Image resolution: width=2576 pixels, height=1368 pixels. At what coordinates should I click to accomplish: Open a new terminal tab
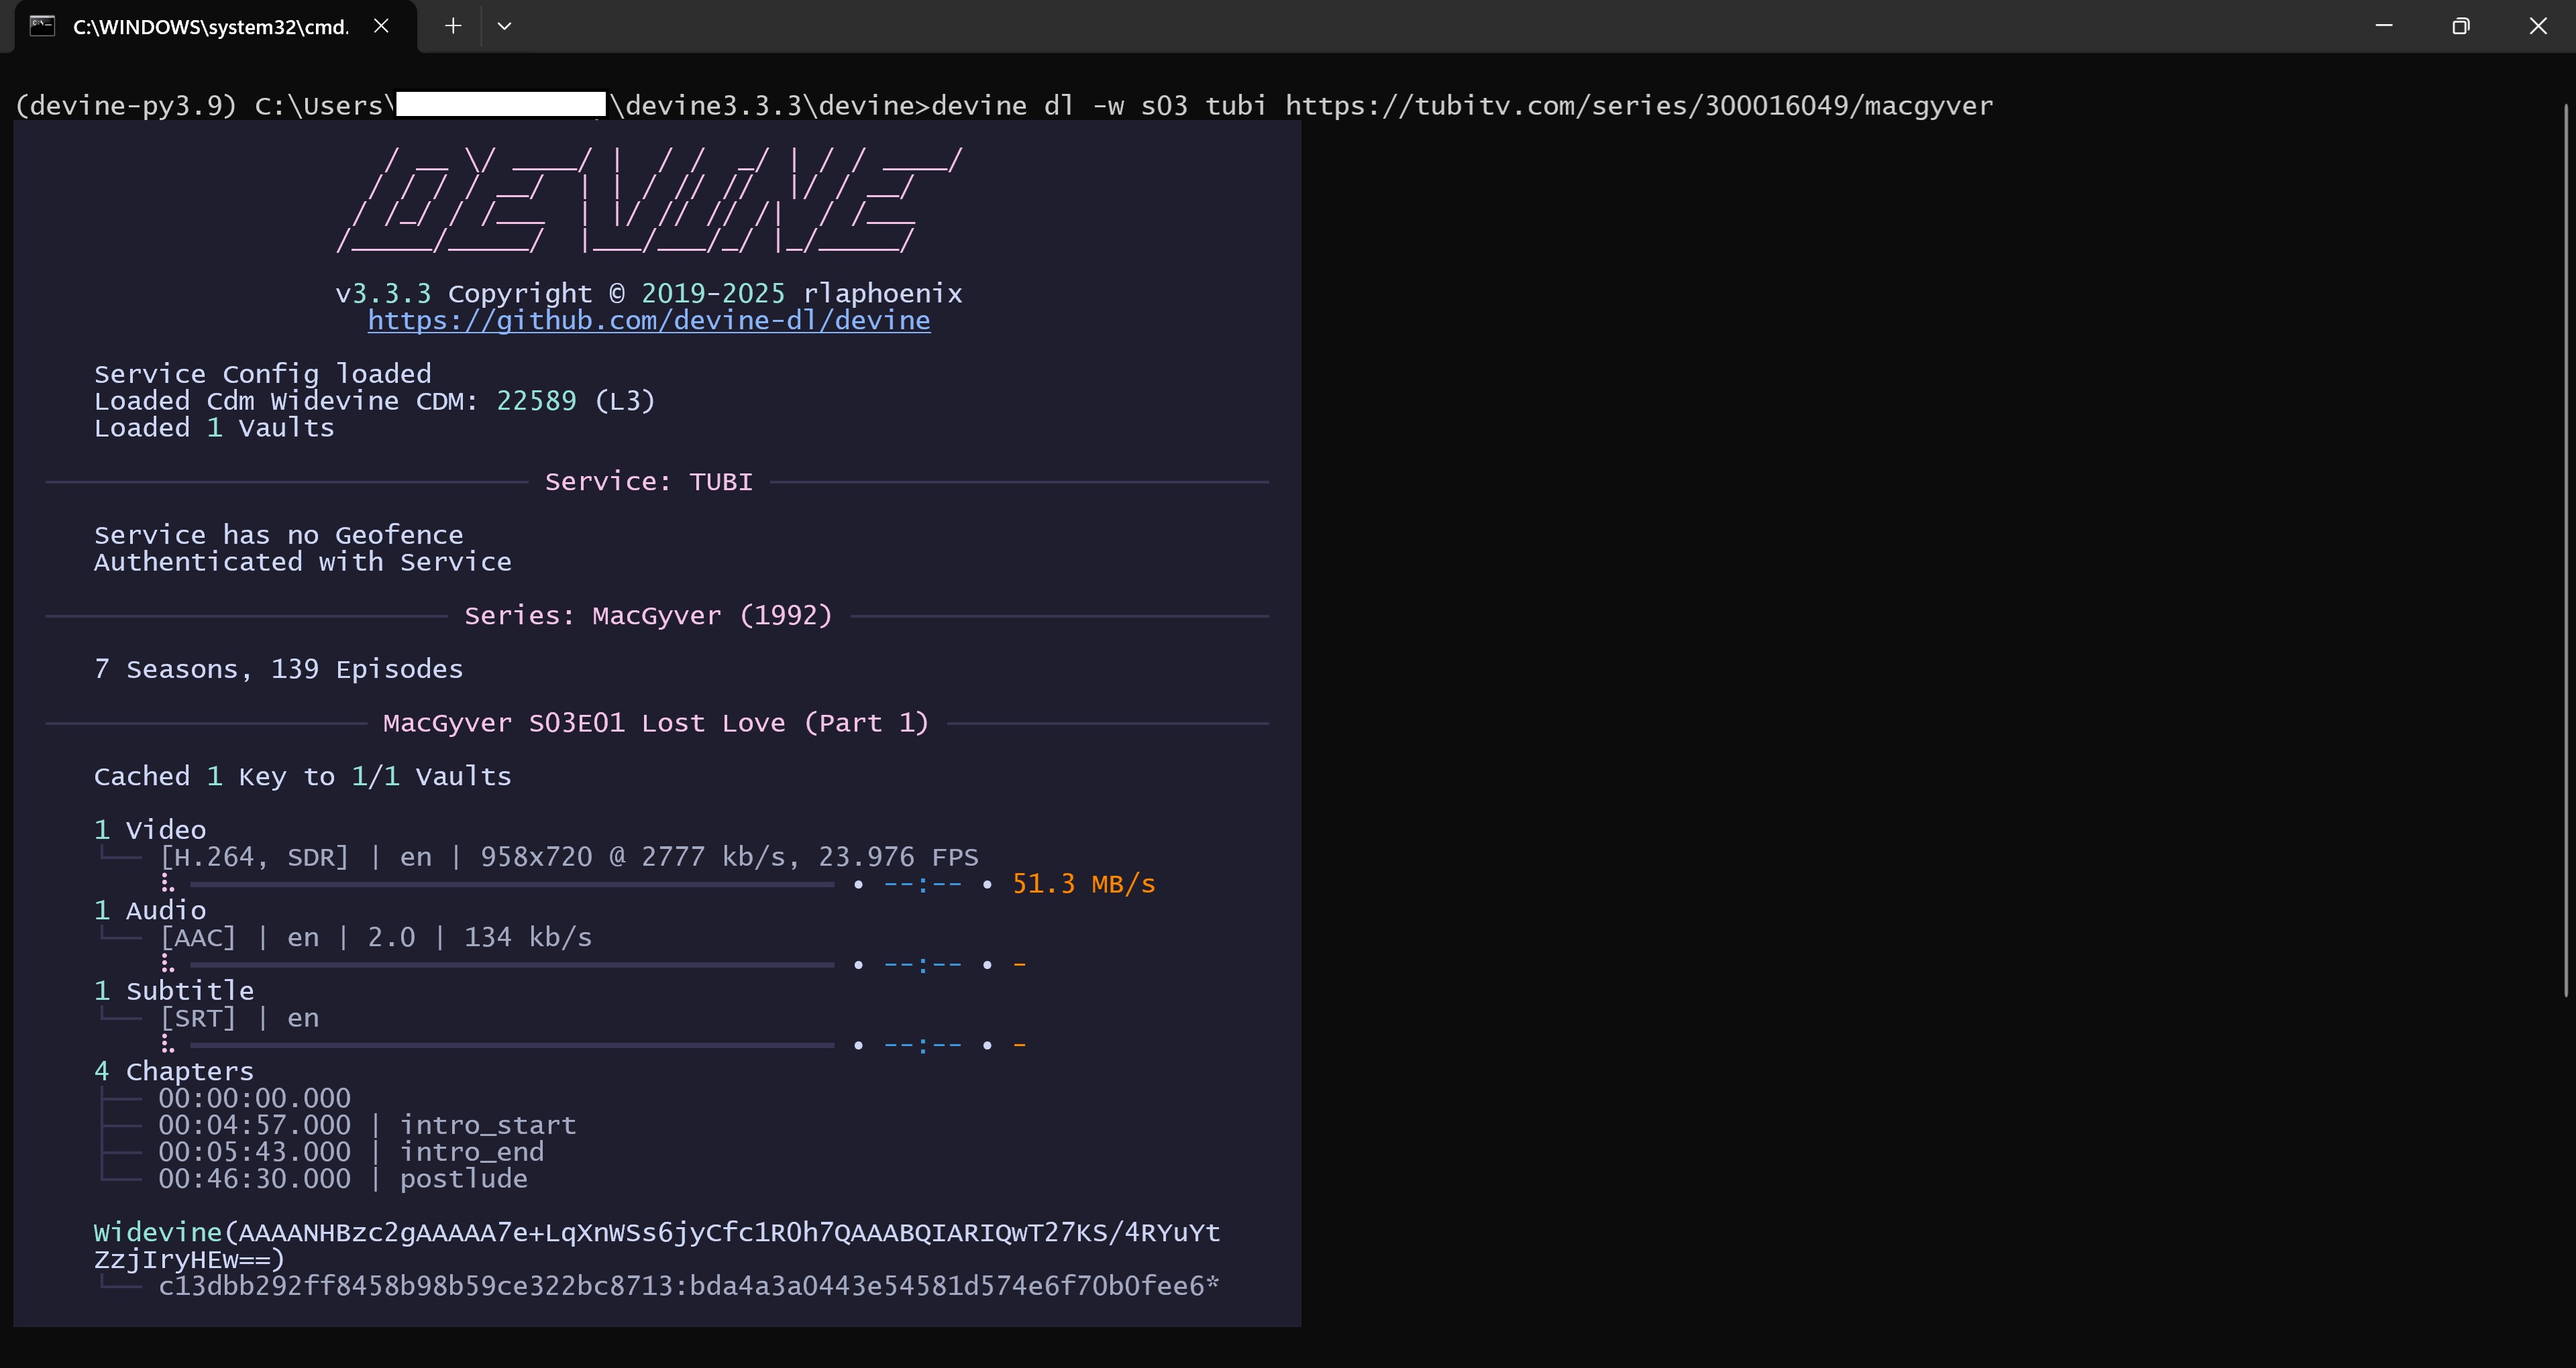pyautogui.click(x=453, y=26)
